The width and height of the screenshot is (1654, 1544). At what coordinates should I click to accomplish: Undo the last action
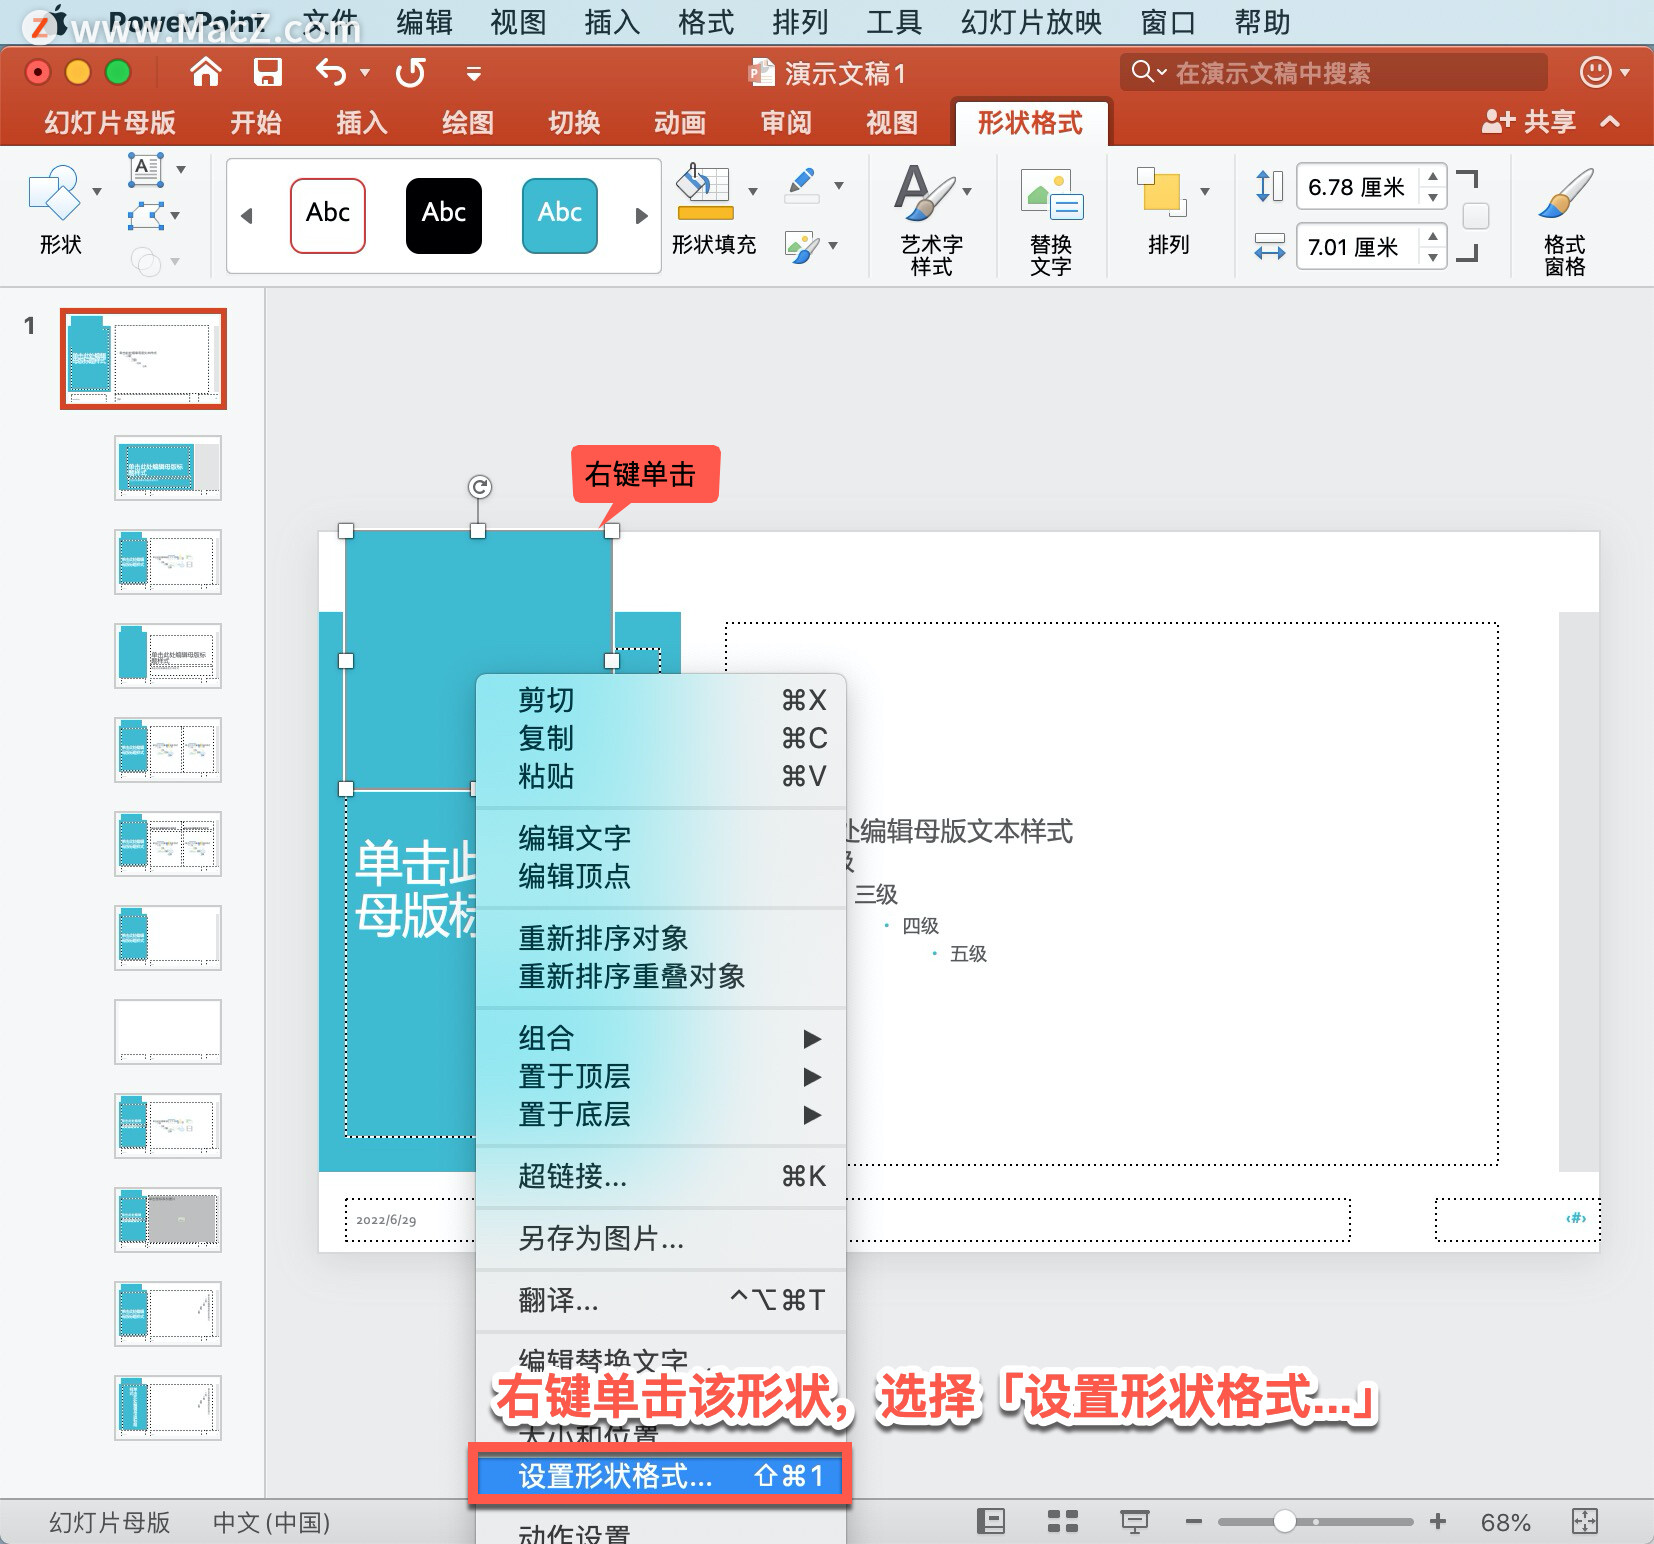331,72
